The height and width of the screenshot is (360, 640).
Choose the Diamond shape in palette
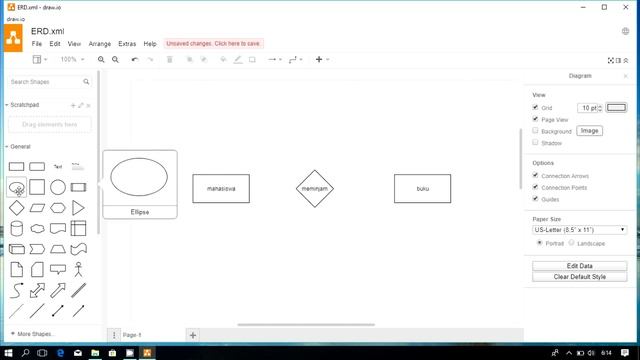coord(16,208)
